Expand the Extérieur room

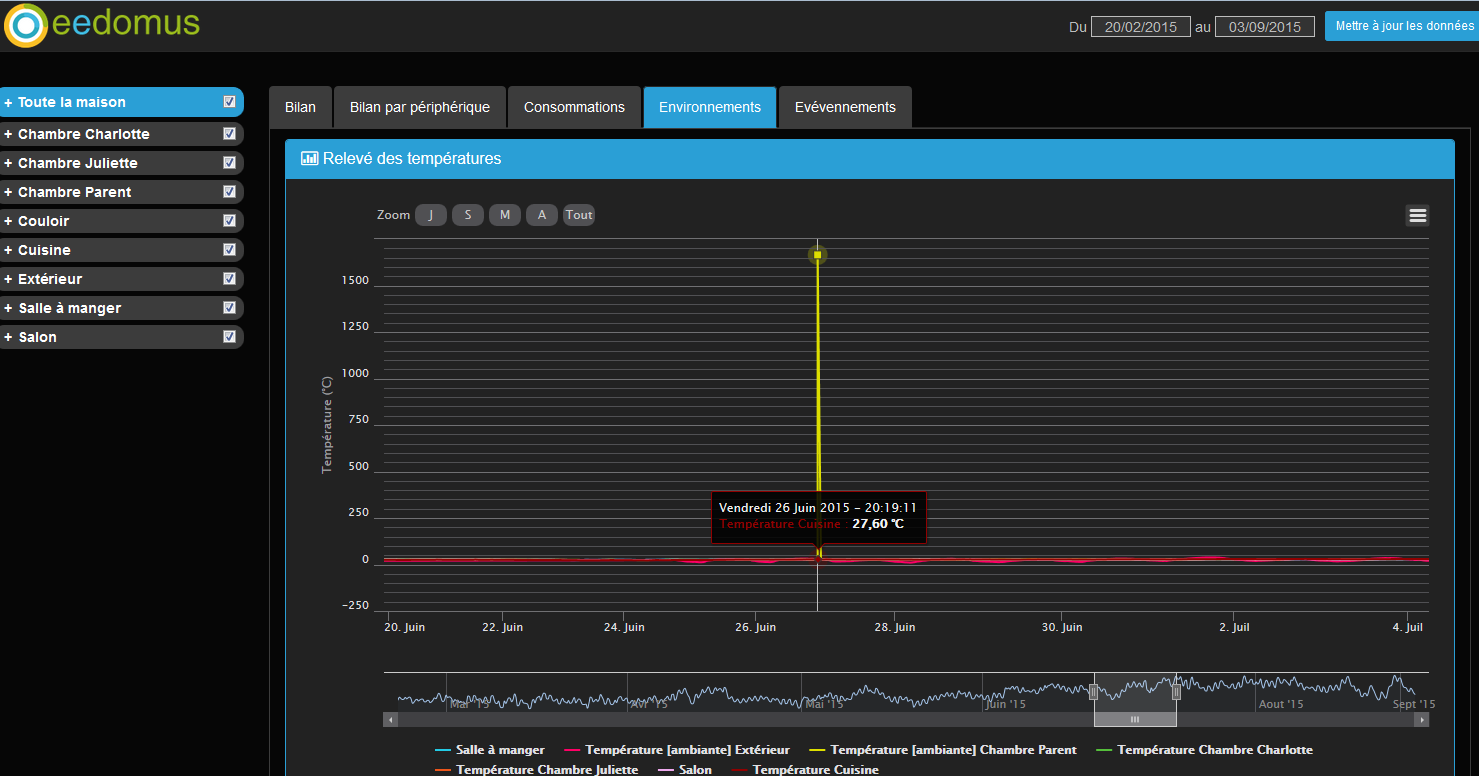8,279
